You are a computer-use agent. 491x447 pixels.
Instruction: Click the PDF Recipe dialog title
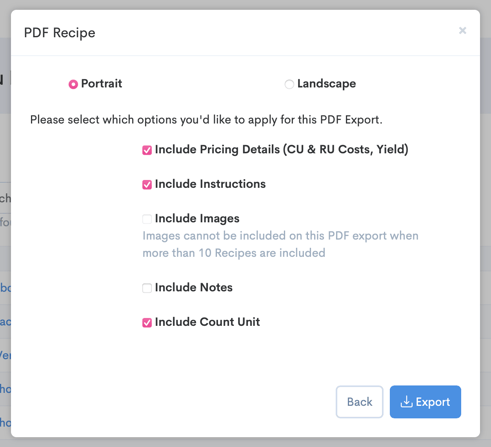[x=60, y=33]
